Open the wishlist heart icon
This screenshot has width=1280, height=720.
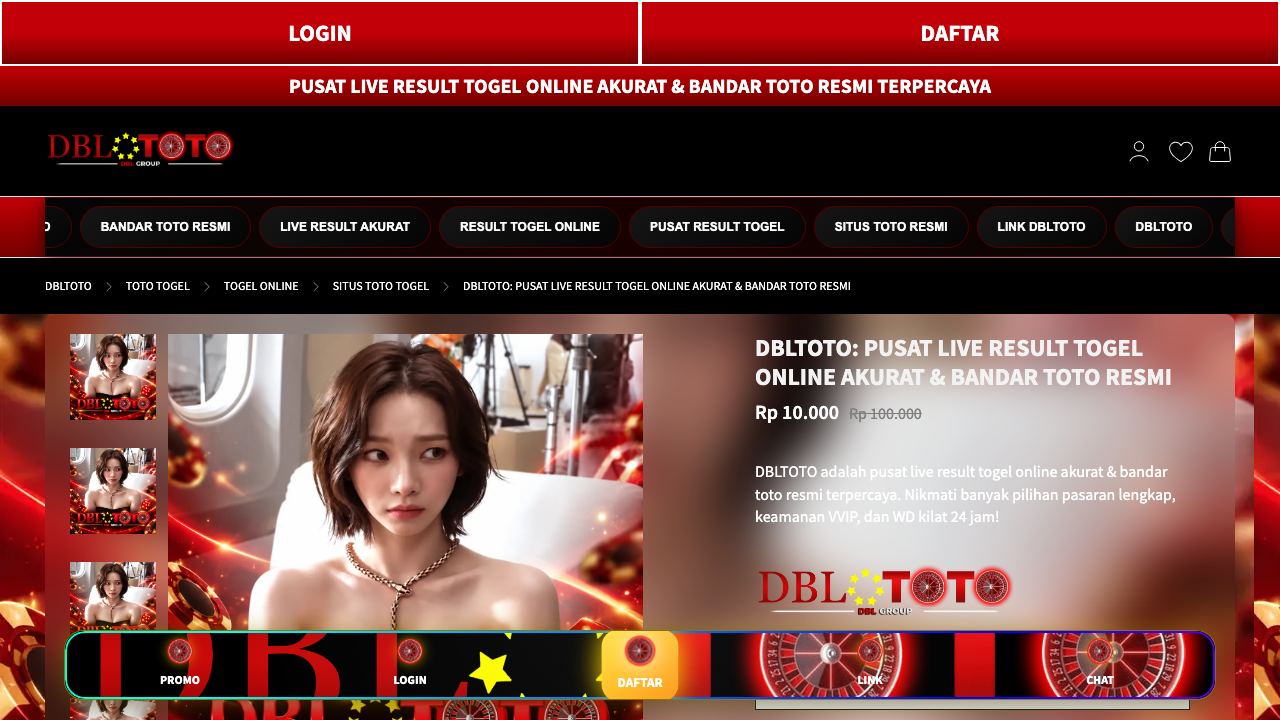(1181, 152)
